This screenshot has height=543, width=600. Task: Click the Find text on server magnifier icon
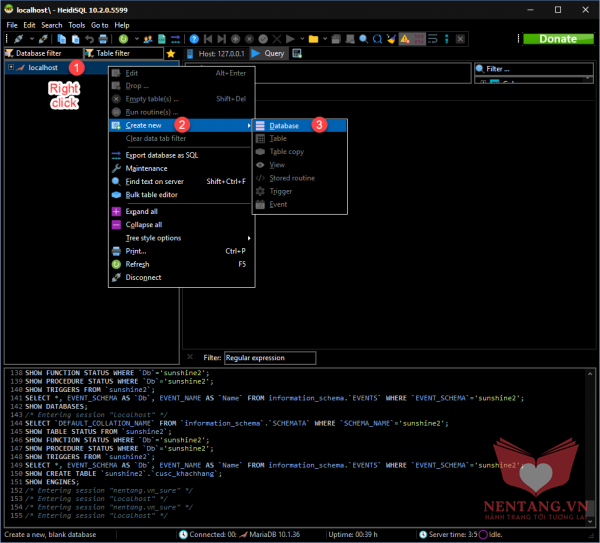(117, 181)
